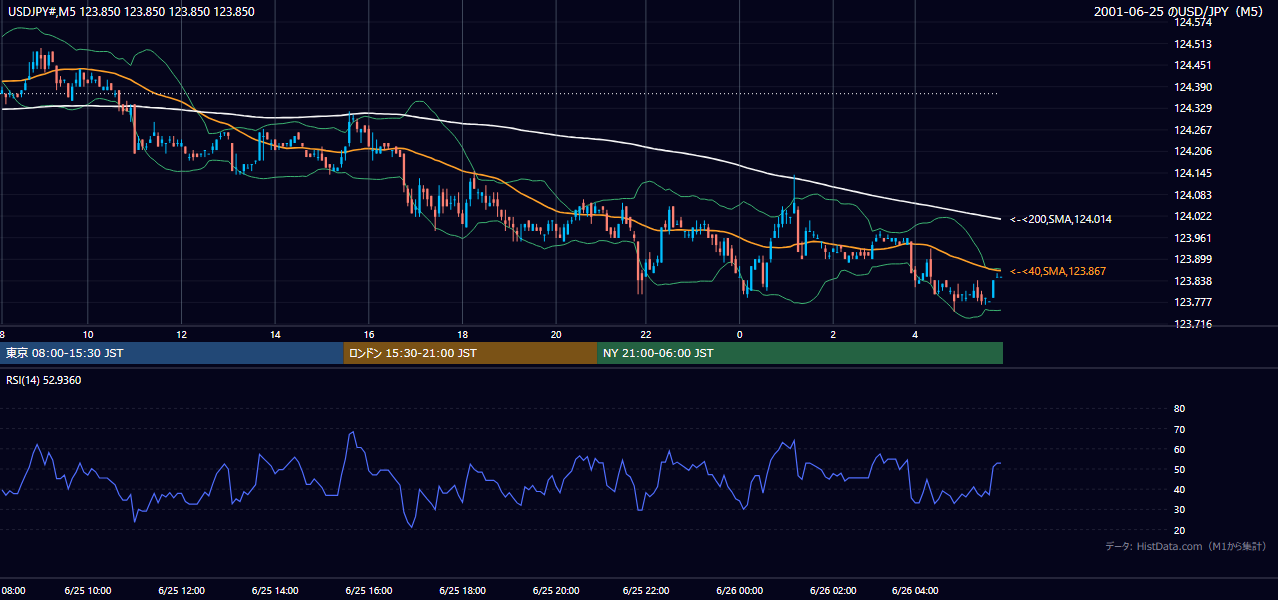Click RSI scale value 50

coord(1179,470)
